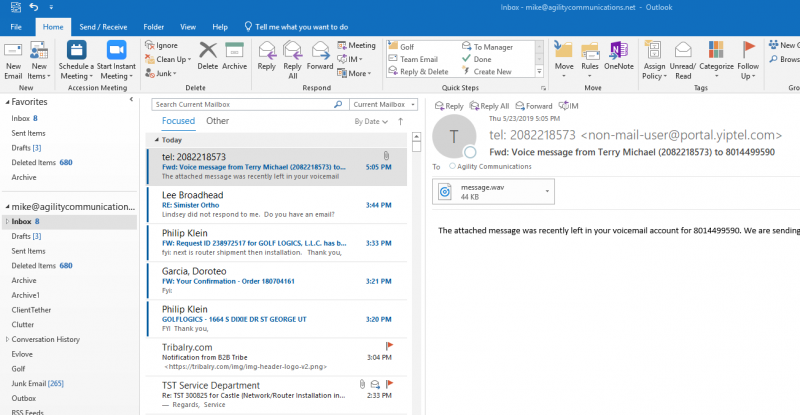Open the Move folder button
Screen dimensions: 800x415
click(564, 60)
